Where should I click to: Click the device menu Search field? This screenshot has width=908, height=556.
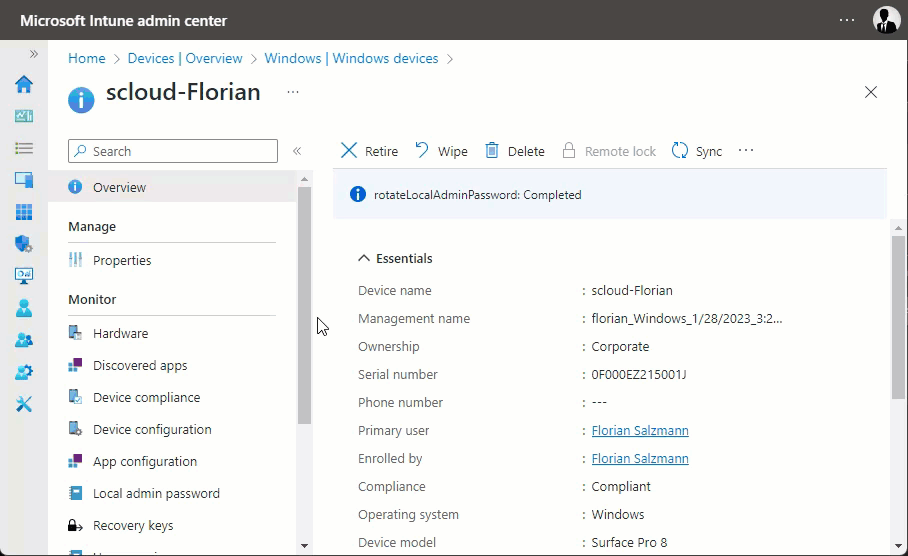click(173, 151)
